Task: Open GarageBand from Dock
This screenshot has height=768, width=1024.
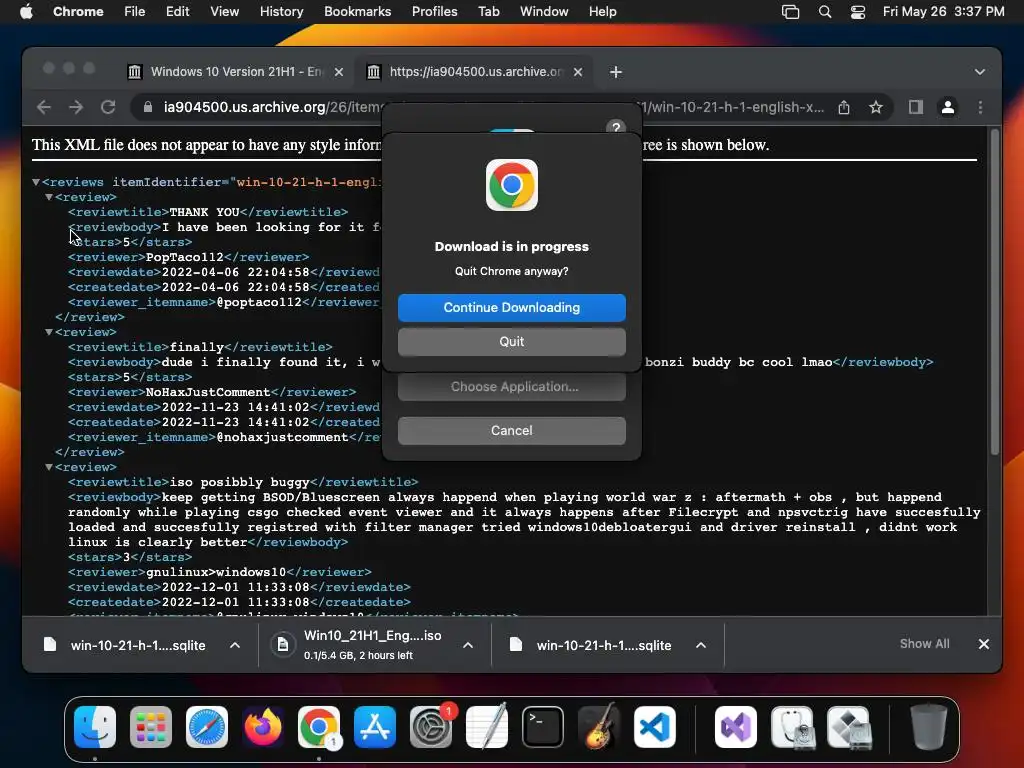Action: pyautogui.click(x=599, y=727)
